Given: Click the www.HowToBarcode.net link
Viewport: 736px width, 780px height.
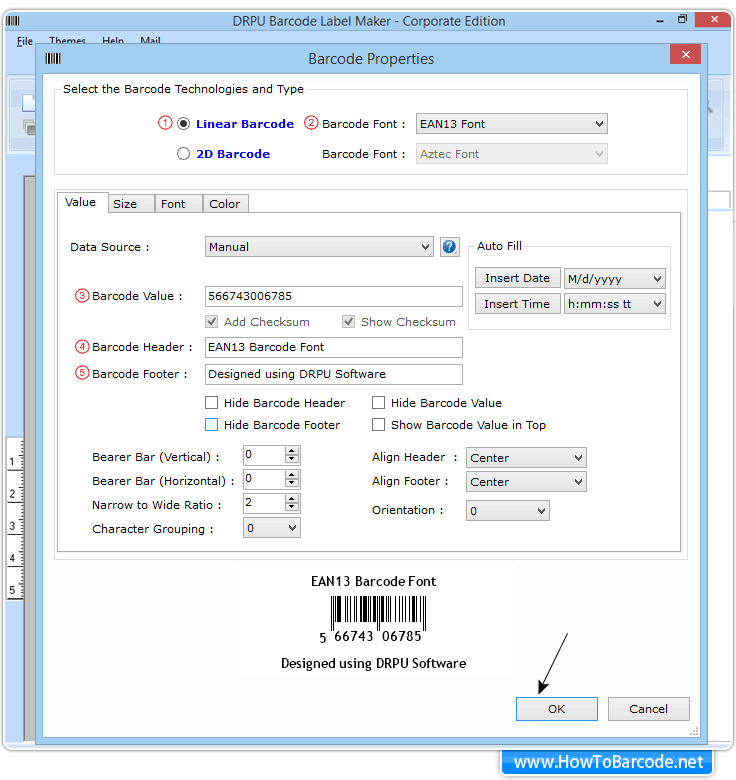Looking at the screenshot, I should [608, 762].
